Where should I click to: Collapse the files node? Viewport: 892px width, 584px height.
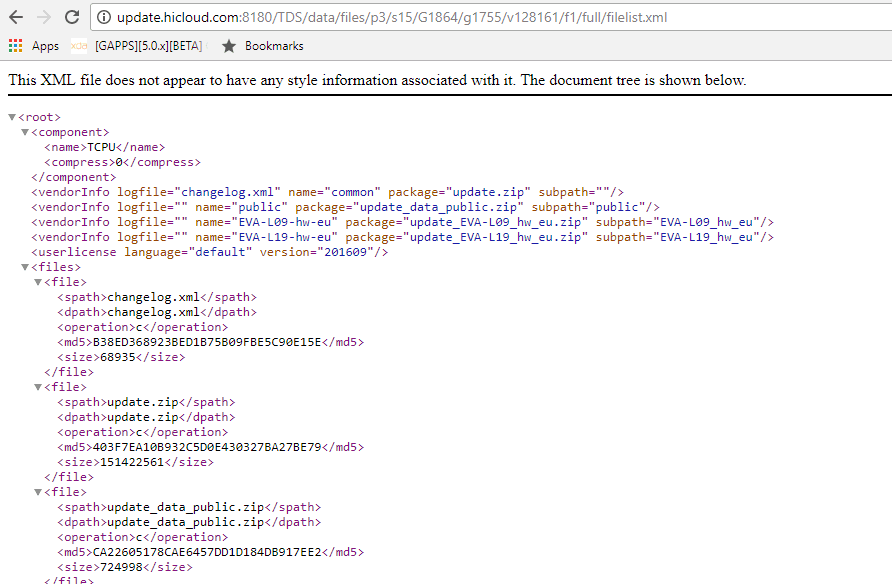(25, 267)
